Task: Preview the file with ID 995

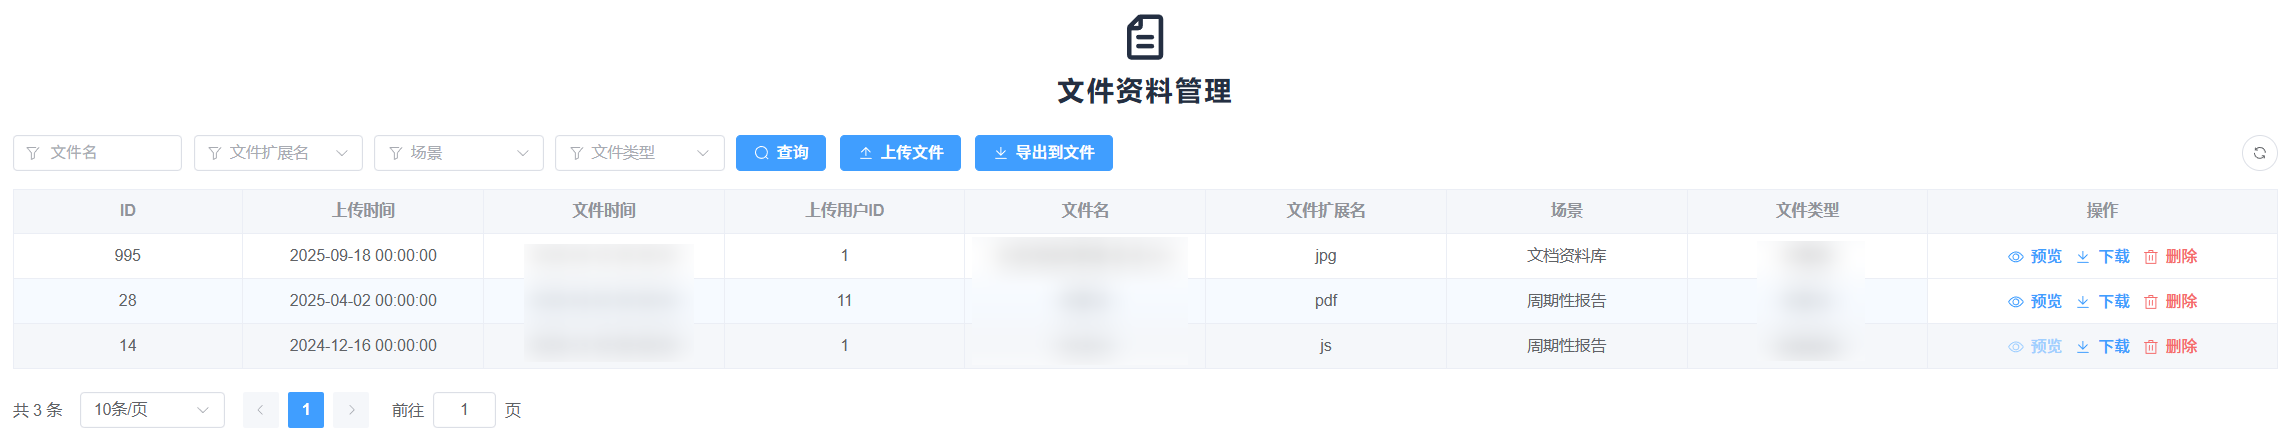Action: click(x=2035, y=257)
